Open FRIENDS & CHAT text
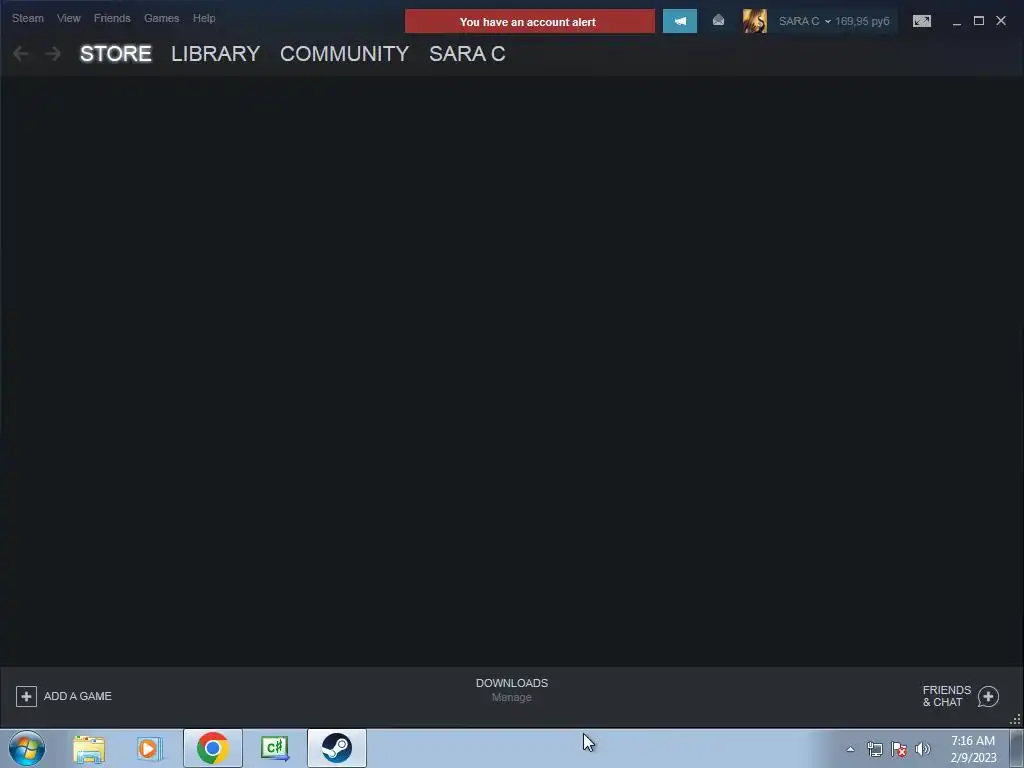This screenshot has height=768, width=1024. [946, 696]
